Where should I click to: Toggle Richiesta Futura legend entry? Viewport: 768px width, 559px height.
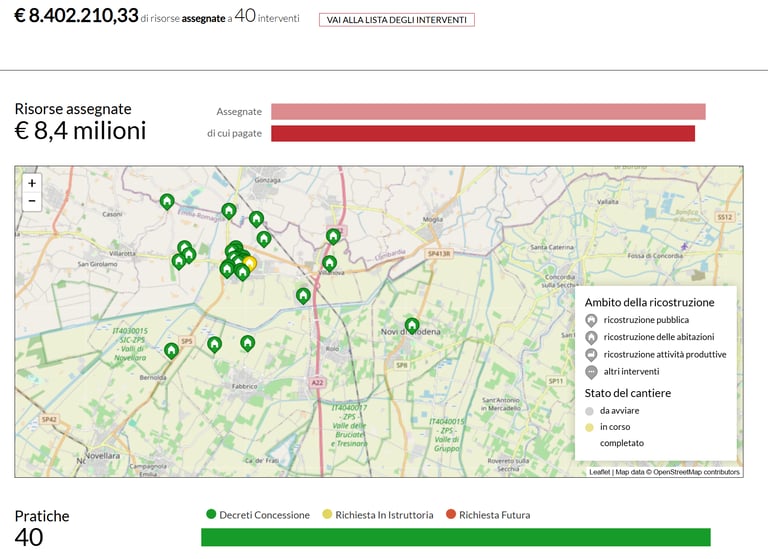(488, 514)
